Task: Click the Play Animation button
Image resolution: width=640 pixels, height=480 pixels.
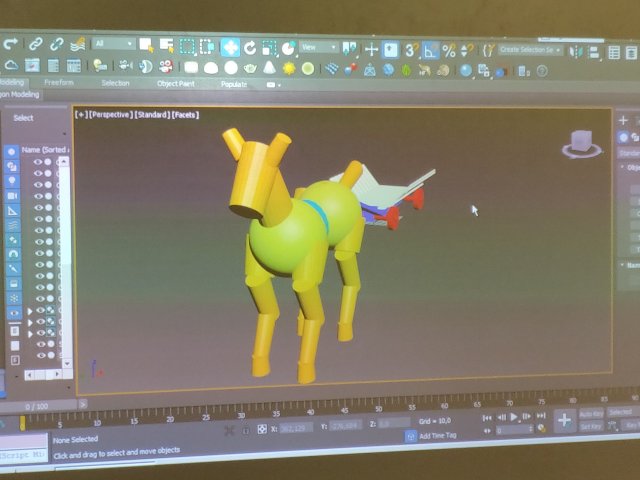Action: [514, 417]
